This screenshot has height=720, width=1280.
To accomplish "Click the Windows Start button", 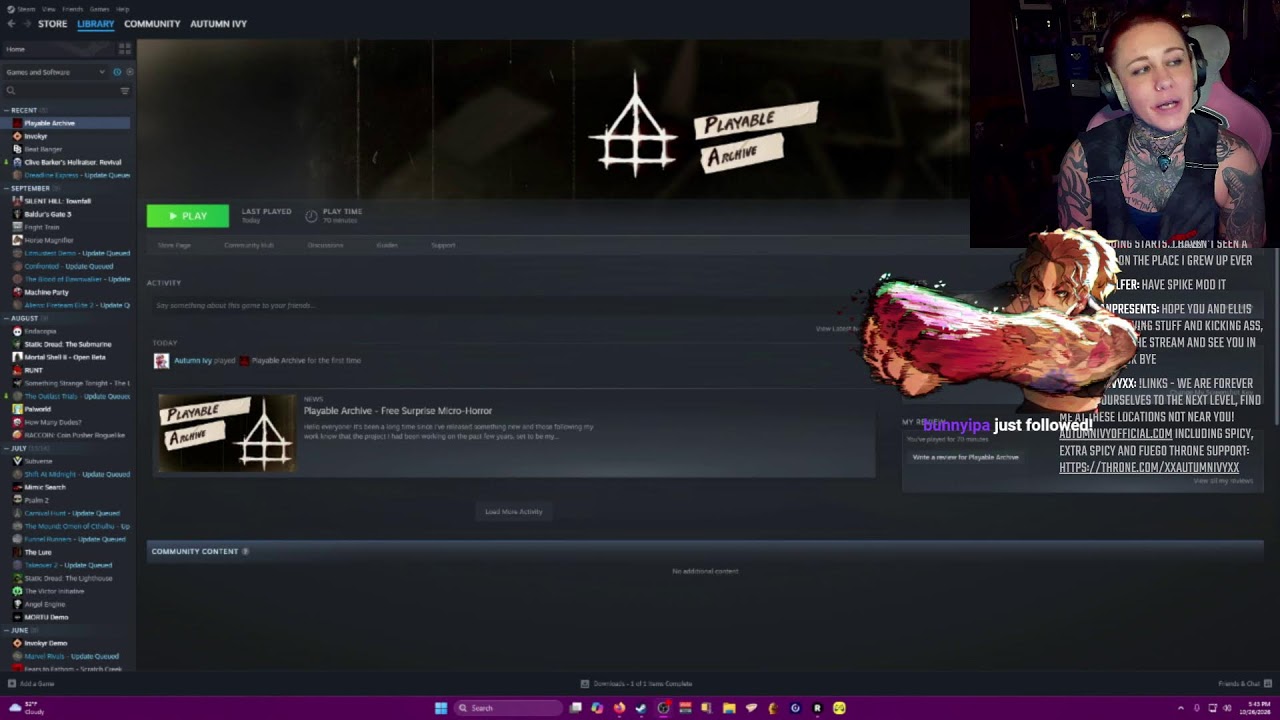I will point(441,708).
